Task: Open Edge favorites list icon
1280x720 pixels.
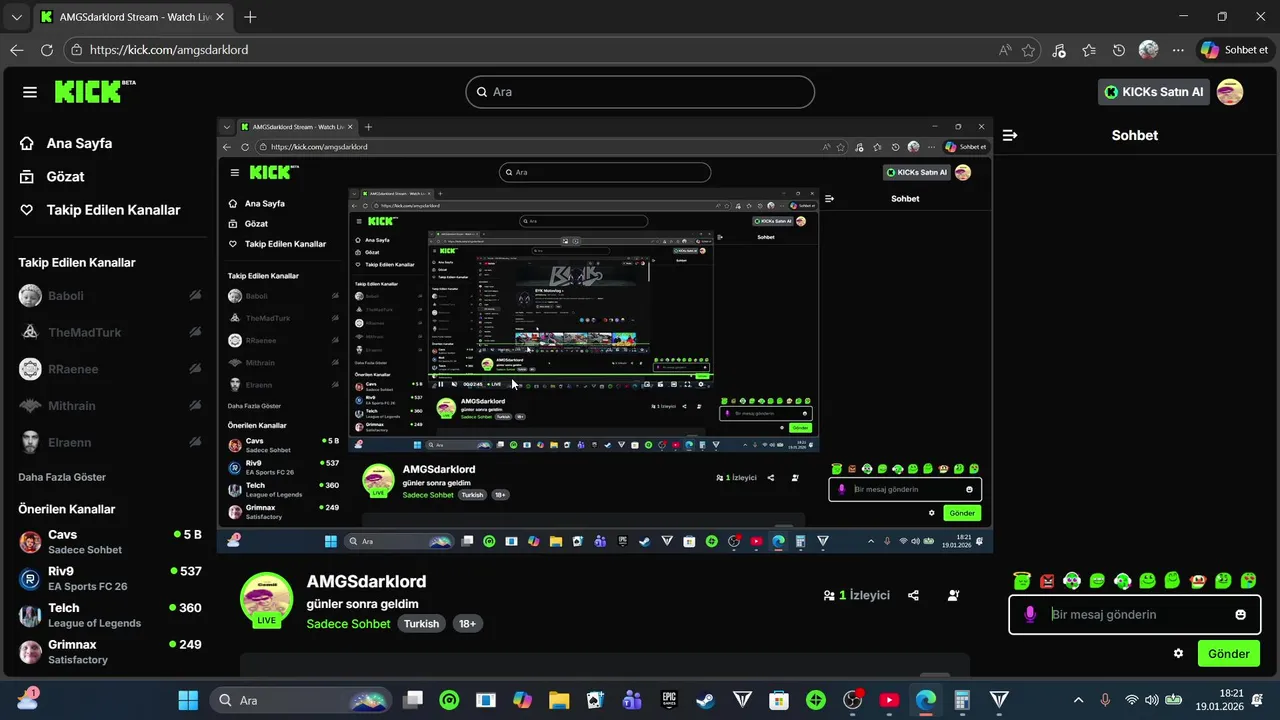Action: 1089,50
